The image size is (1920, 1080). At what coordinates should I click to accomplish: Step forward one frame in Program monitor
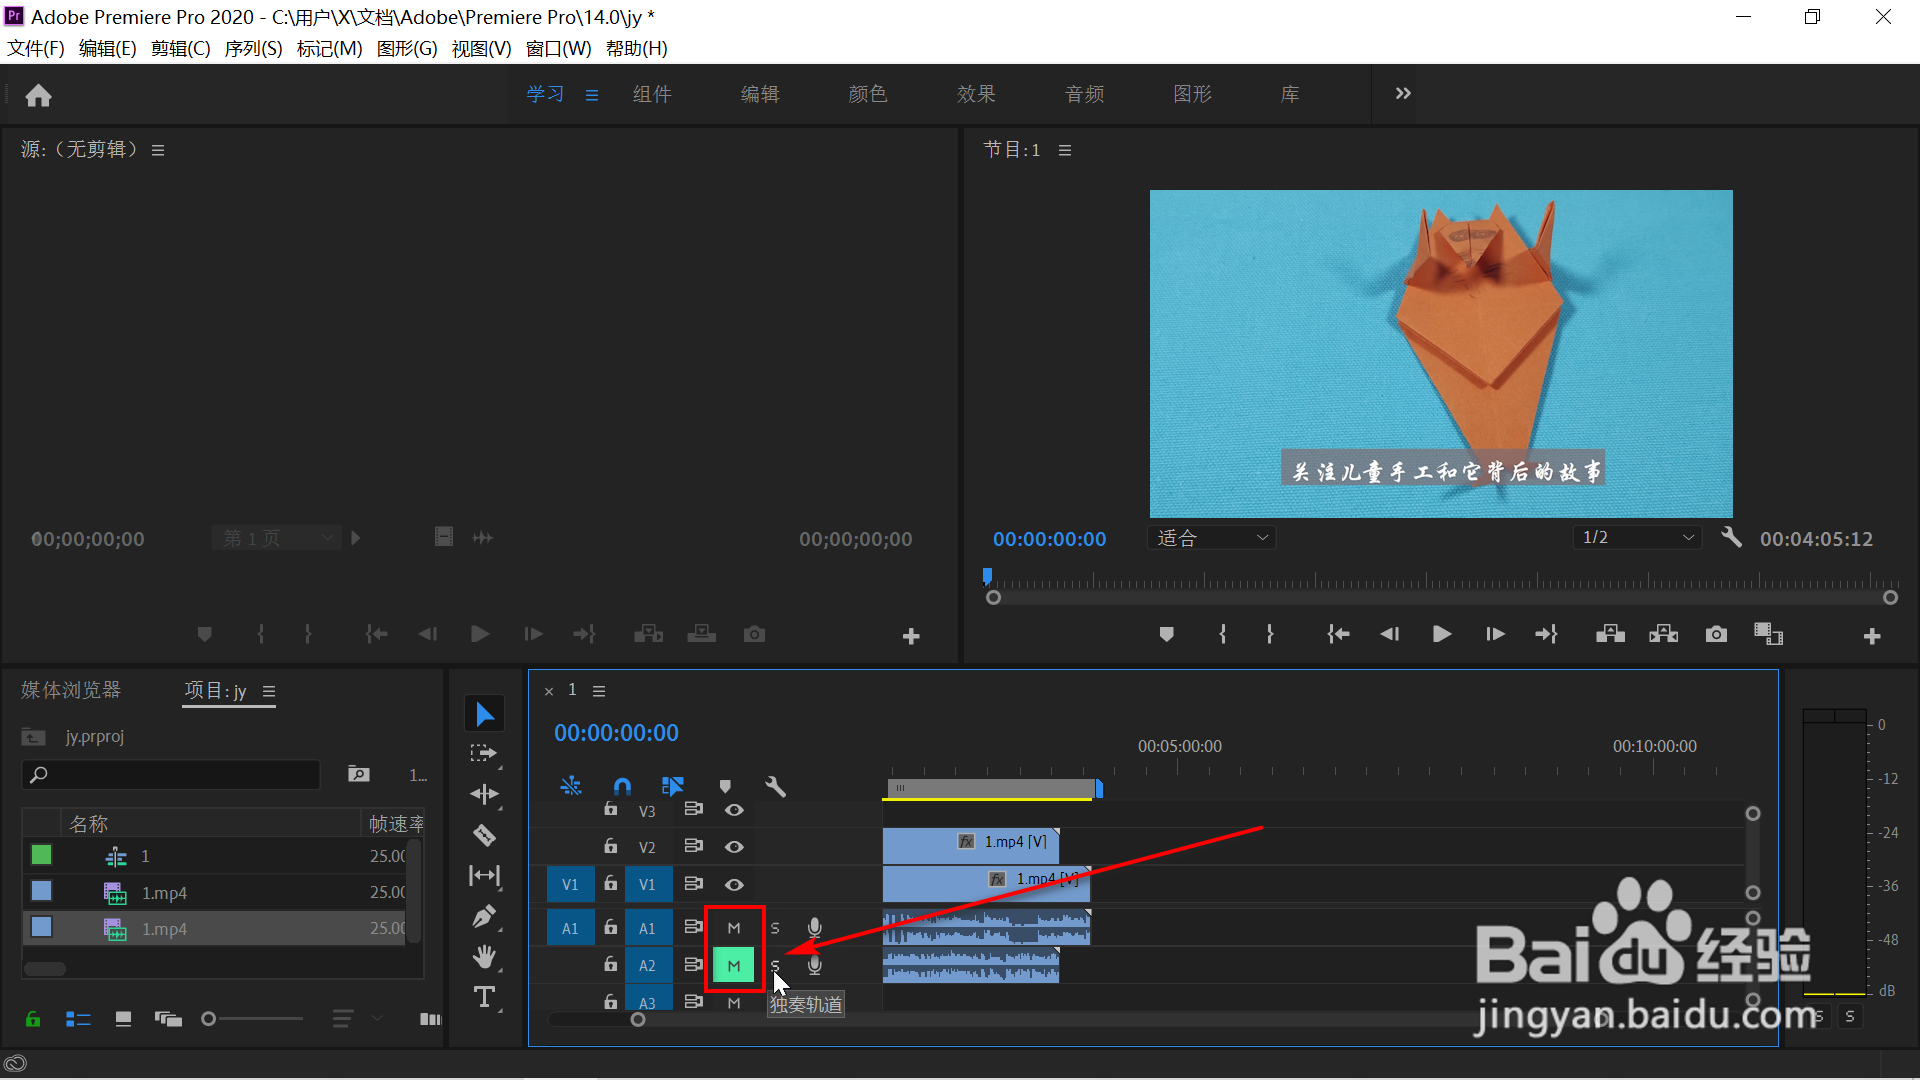click(x=1495, y=634)
